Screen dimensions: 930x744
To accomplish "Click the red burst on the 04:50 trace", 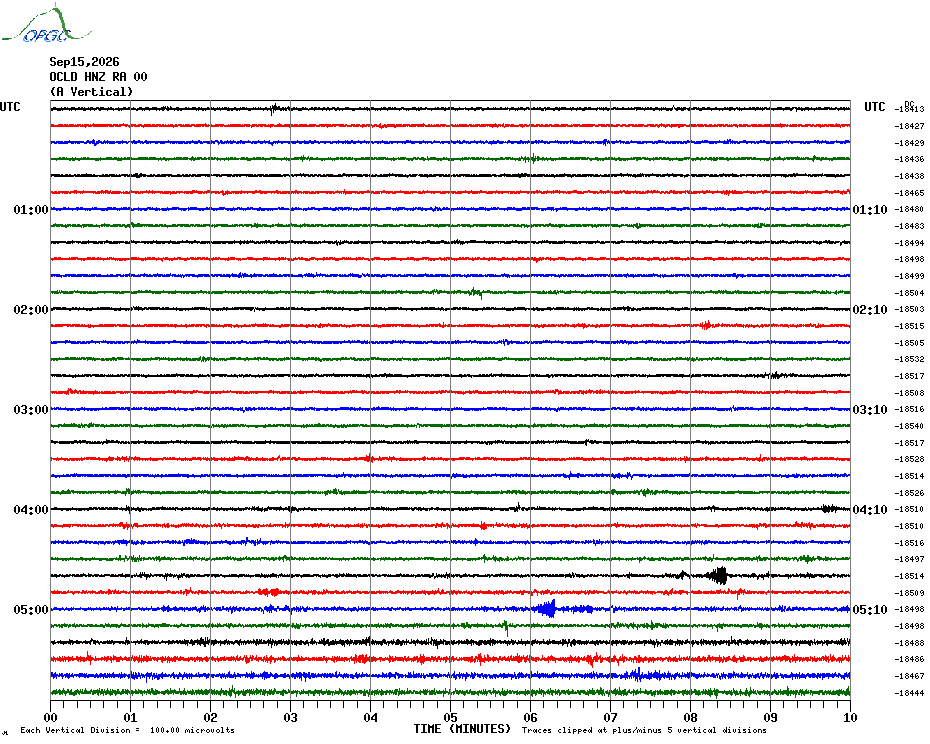I will click(269, 592).
